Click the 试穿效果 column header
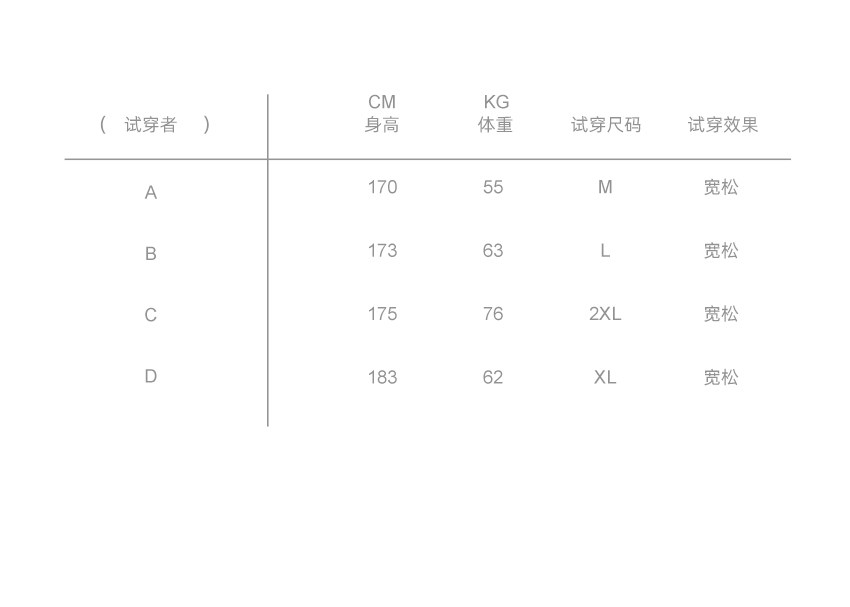Screen dimensions: 850x607 click(722, 125)
